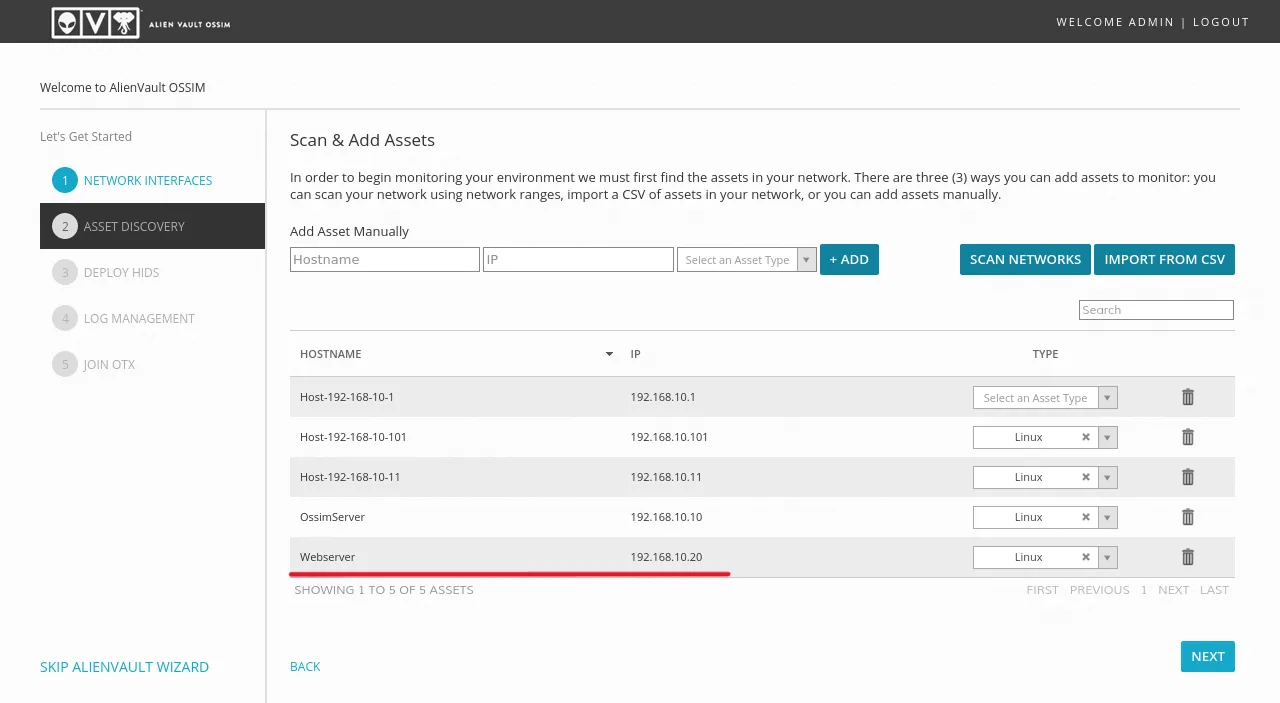Screen dimensions: 1280x703
Task: Delete the Host-192-168-10-1 asset with trash icon
Action: [x=1187, y=397]
